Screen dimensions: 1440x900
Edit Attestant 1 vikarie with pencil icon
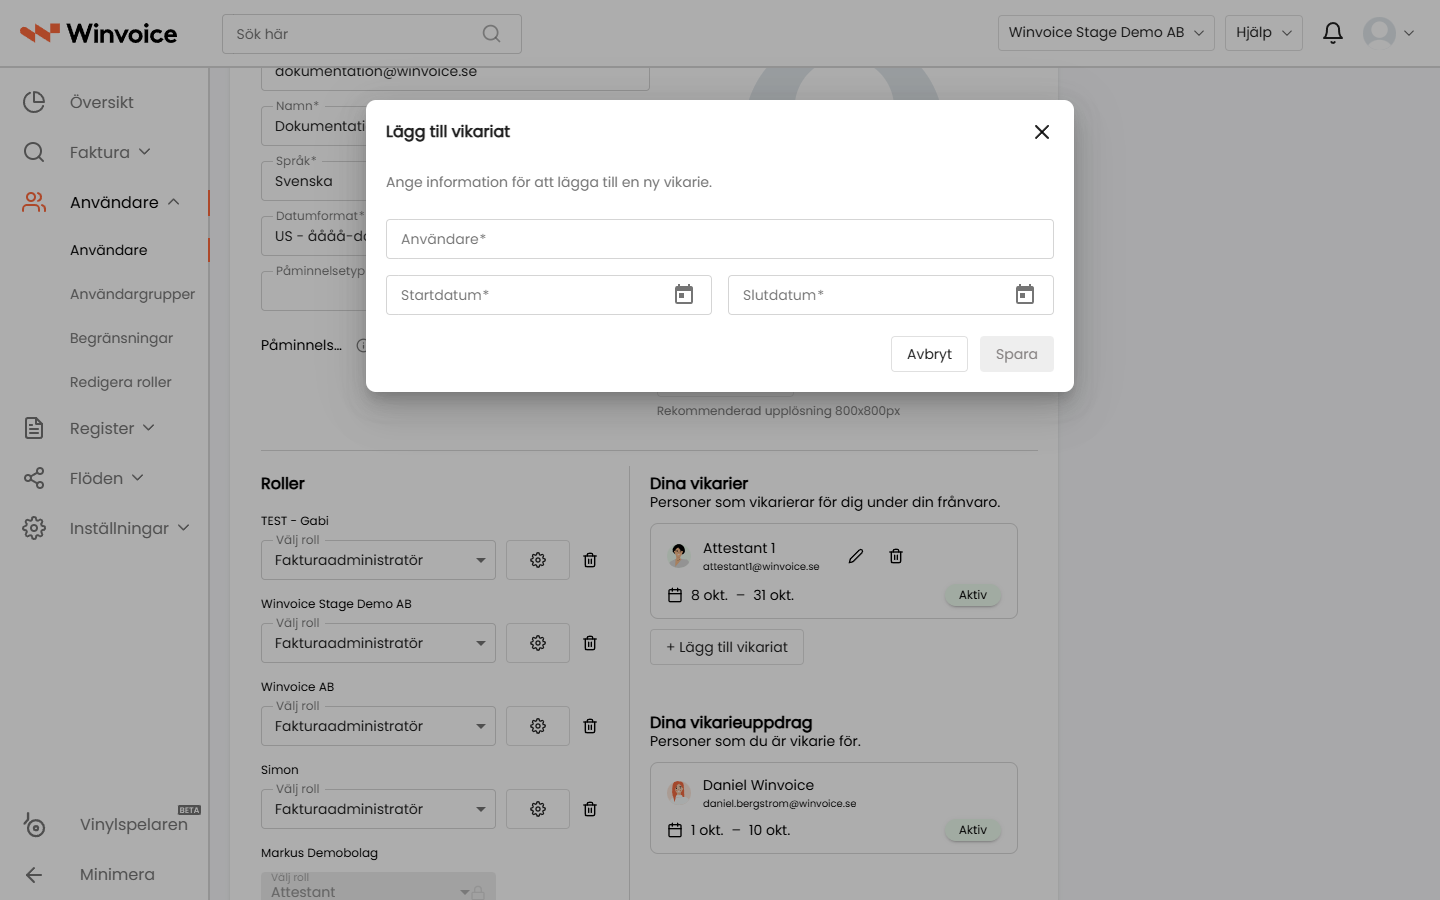[856, 556]
